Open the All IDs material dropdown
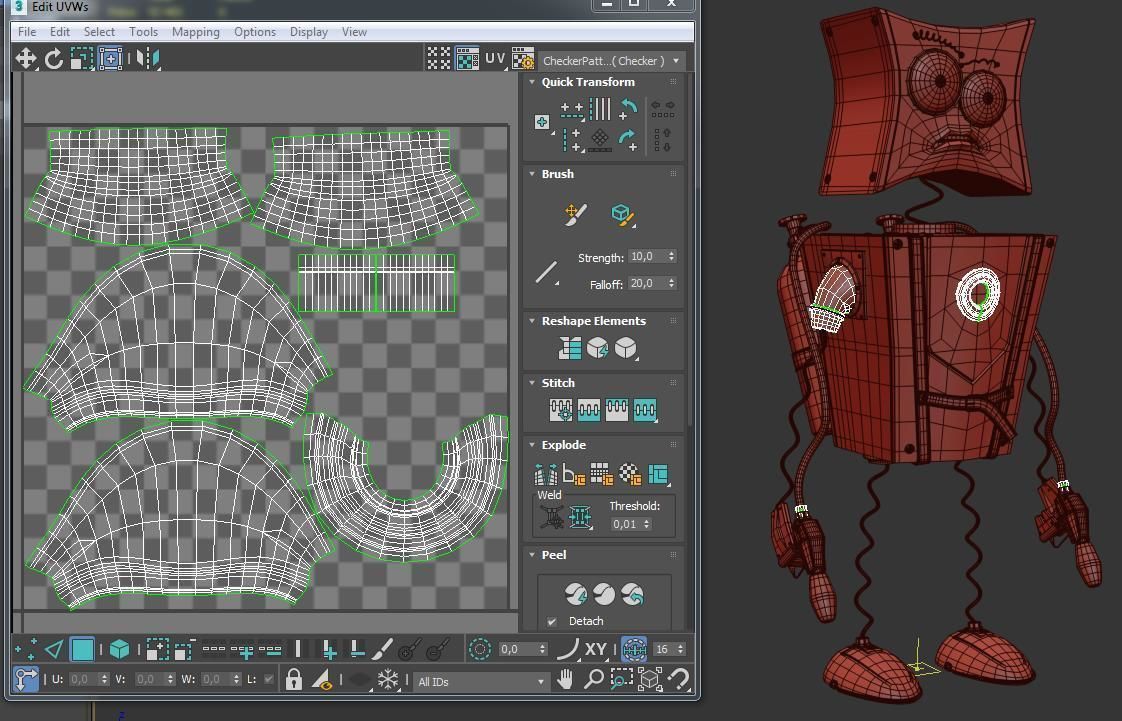The height and width of the screenshot is (721, 1122). pos(481,681)
